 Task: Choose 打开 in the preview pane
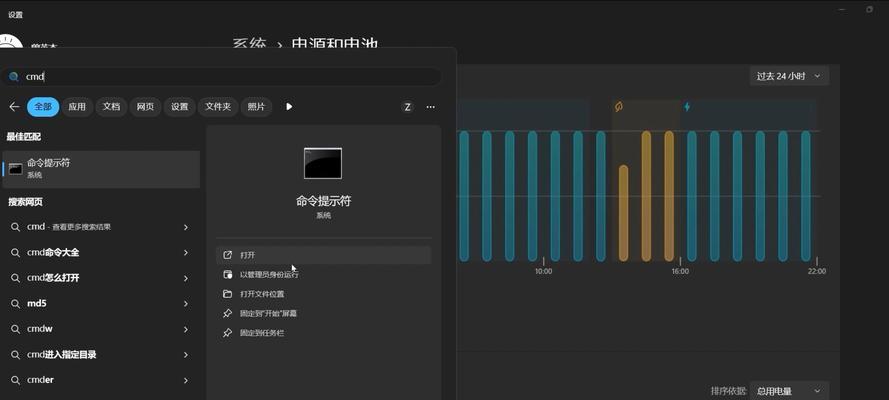point(324,255)
